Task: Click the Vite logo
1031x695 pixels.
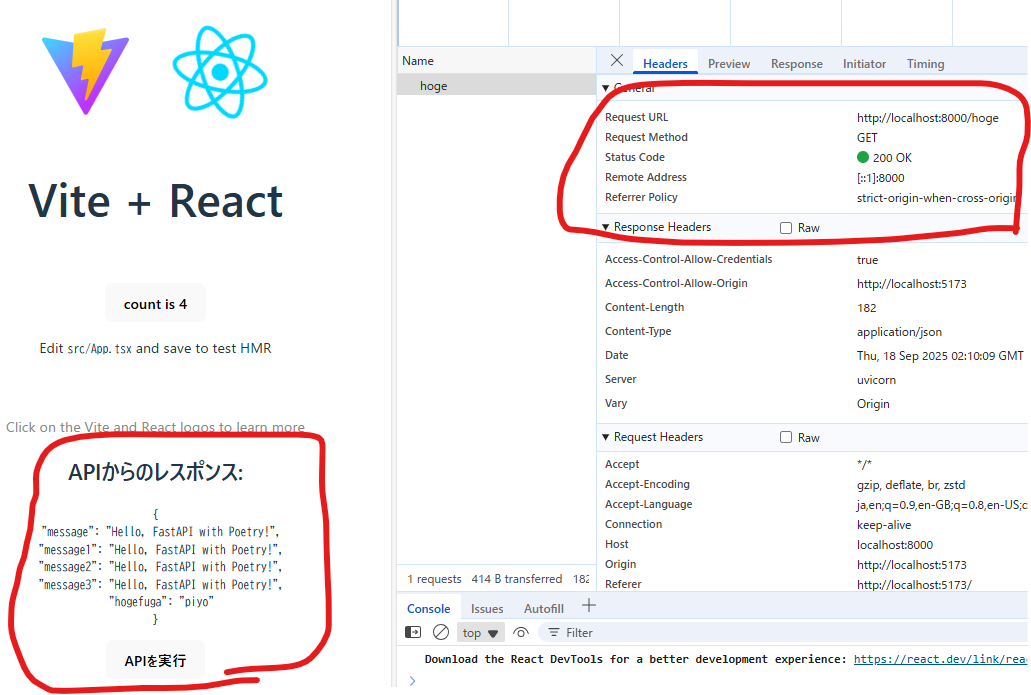Action: point(85,71)
